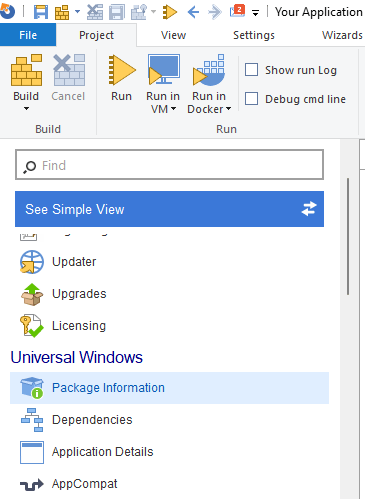Viewport: 365px width, 499px height.
Task: Click the Cancel build button in ribbon
Action: click(68, 78)
